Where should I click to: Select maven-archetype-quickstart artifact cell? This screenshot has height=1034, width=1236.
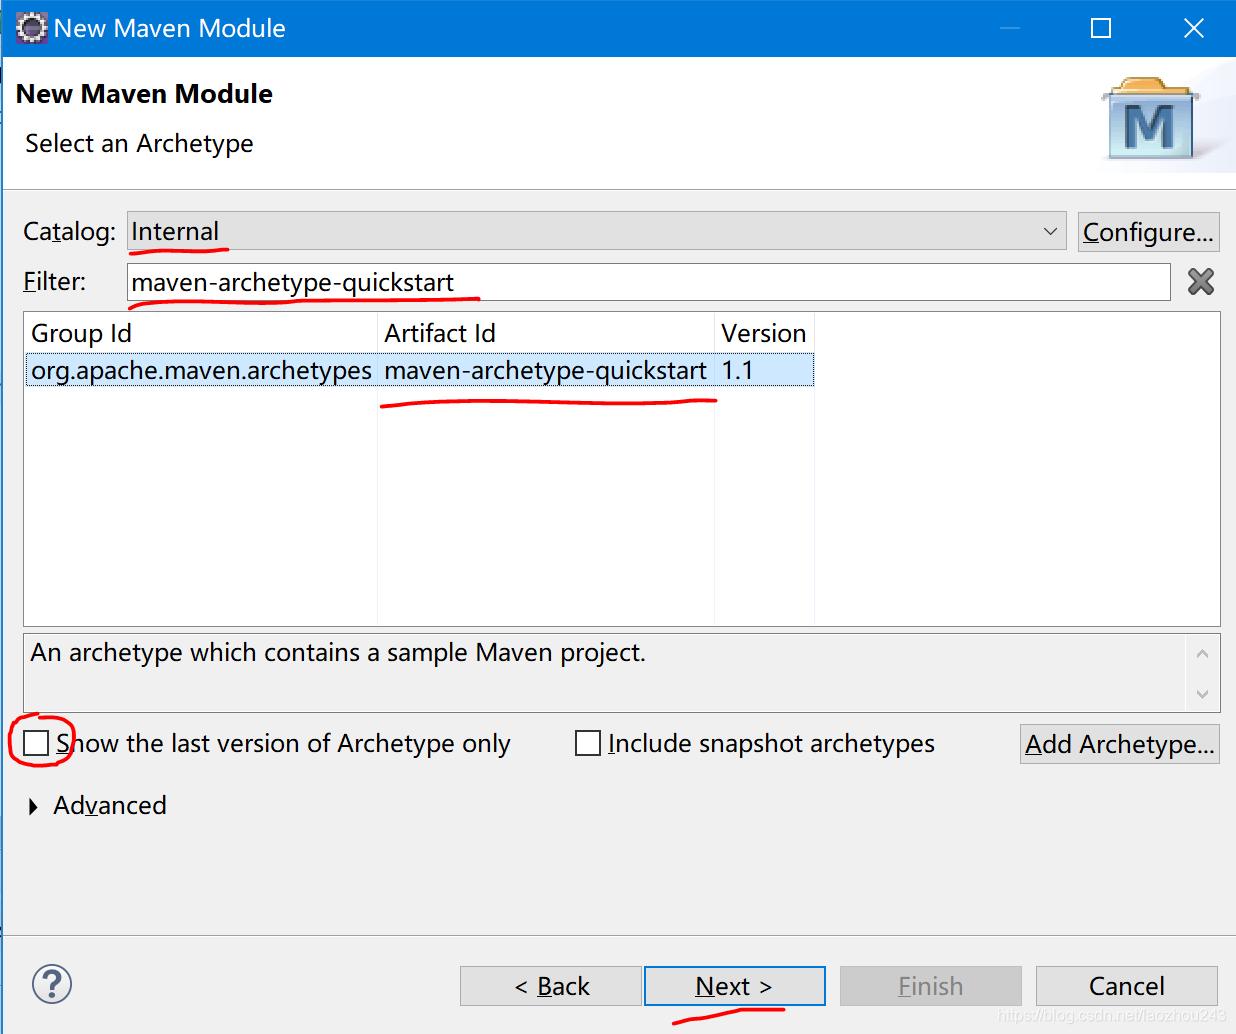click(x=546, y=370)
